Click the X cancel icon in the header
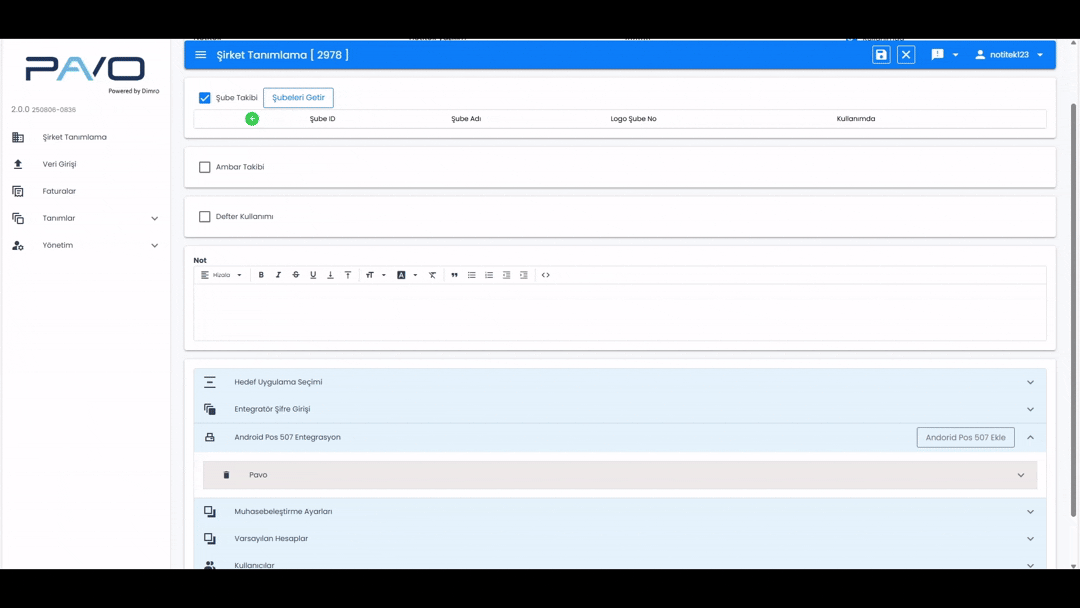This screenshot has width=1080, height=608. 906,55
